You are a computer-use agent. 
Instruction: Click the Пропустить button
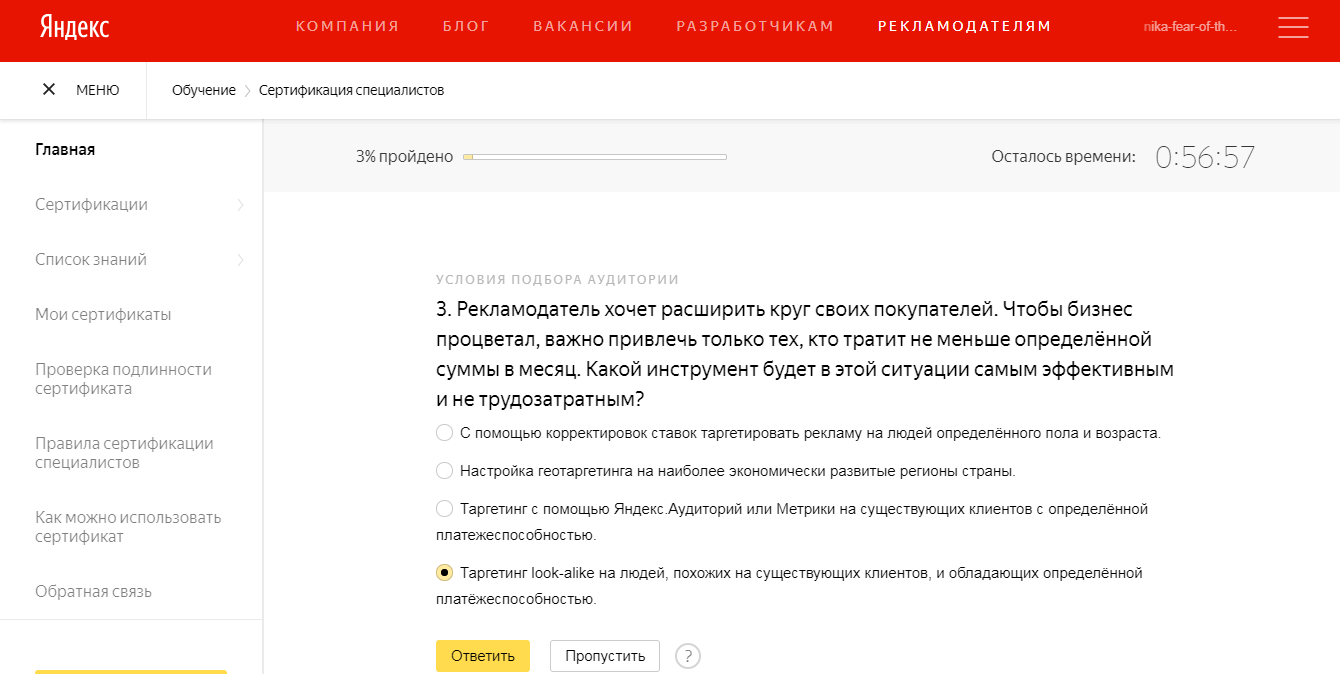pos(604,656)
